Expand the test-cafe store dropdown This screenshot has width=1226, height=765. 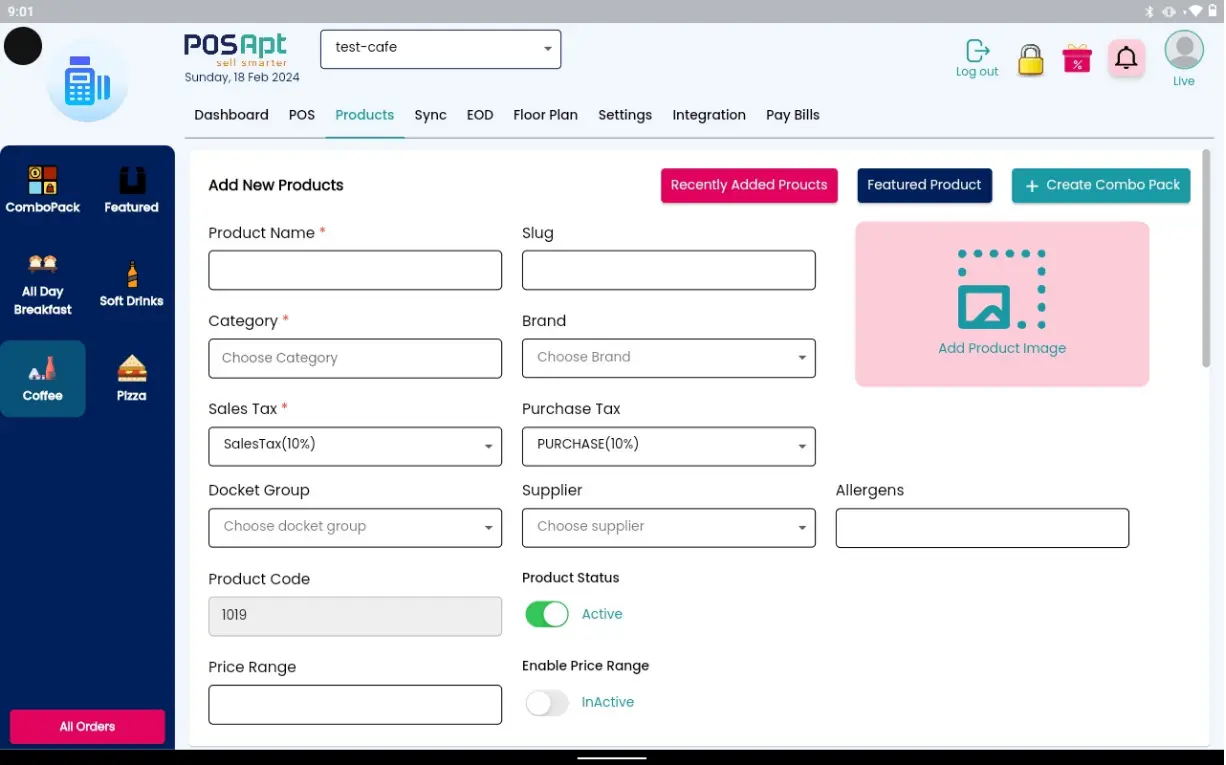coord(440,49)
